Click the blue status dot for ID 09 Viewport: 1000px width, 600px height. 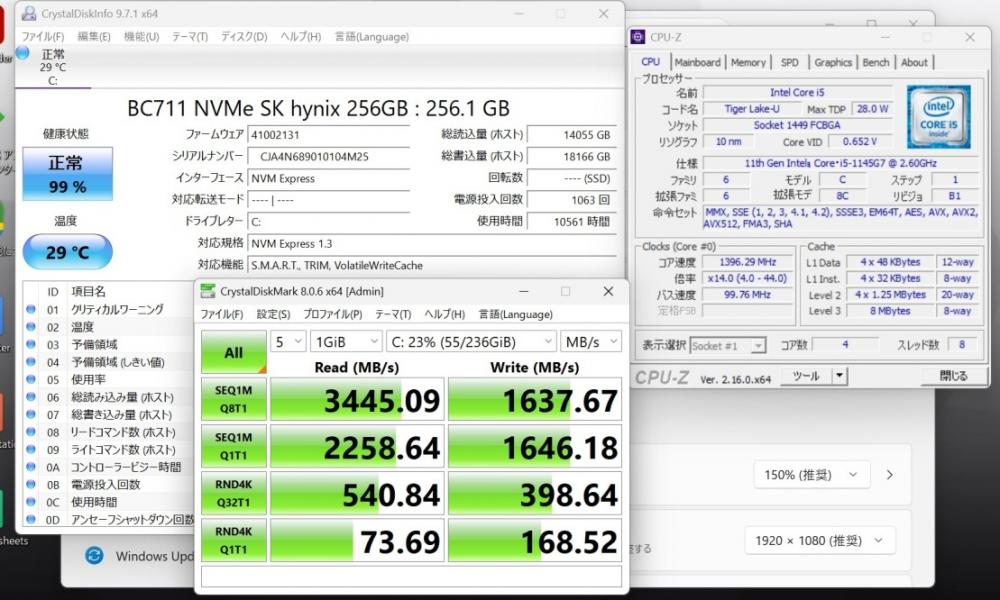[x=31, y=450]
